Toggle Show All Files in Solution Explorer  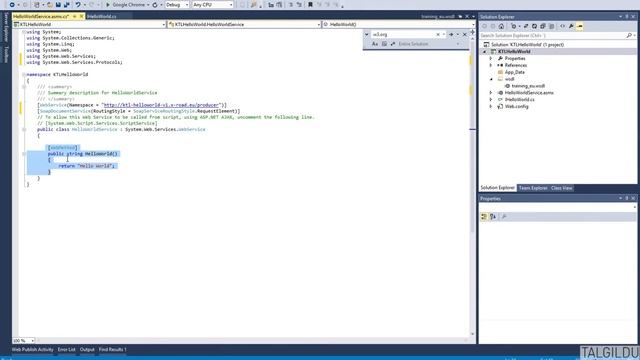click(x=551, y=26)
